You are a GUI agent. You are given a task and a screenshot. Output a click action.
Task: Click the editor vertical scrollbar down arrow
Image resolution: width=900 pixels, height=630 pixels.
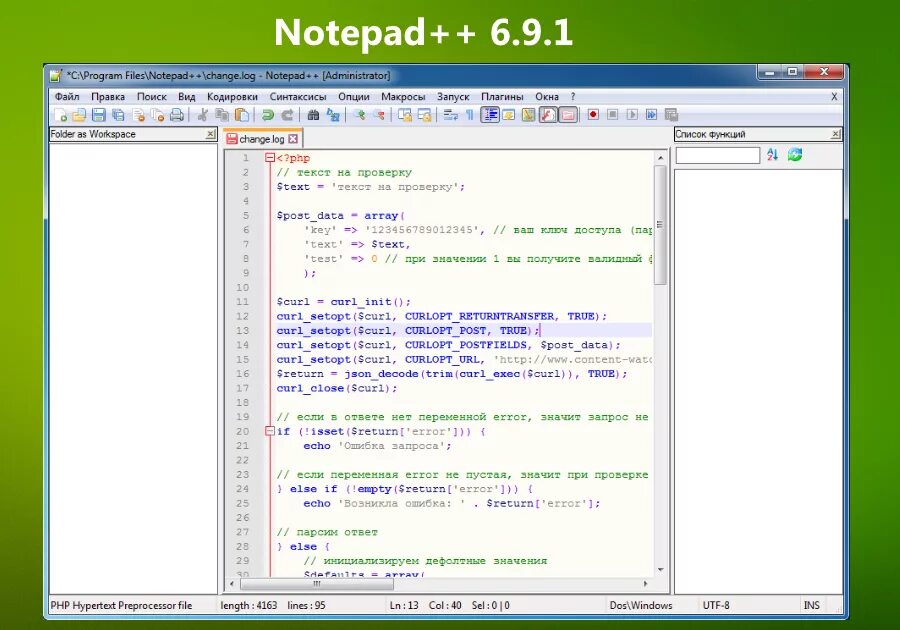pyautogui.click(x=660, y=570)
